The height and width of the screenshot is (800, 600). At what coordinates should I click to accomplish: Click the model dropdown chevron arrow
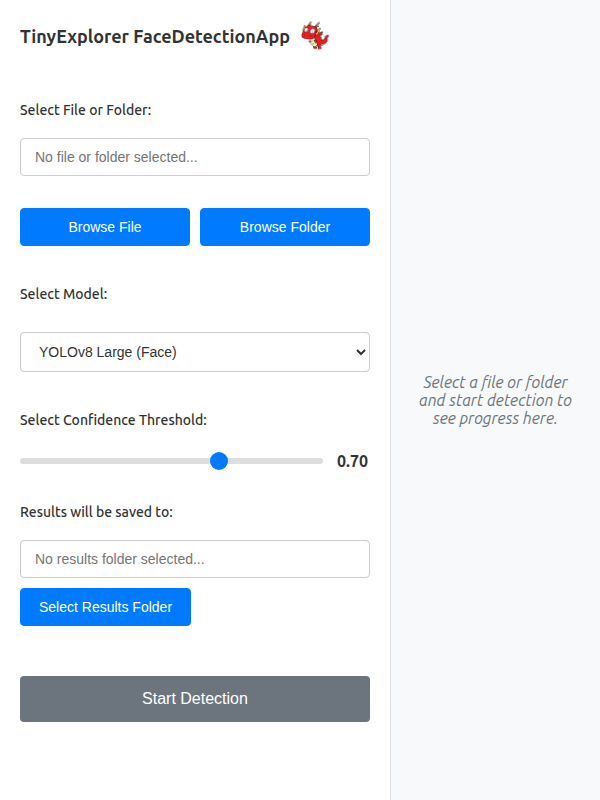point(361,352)
